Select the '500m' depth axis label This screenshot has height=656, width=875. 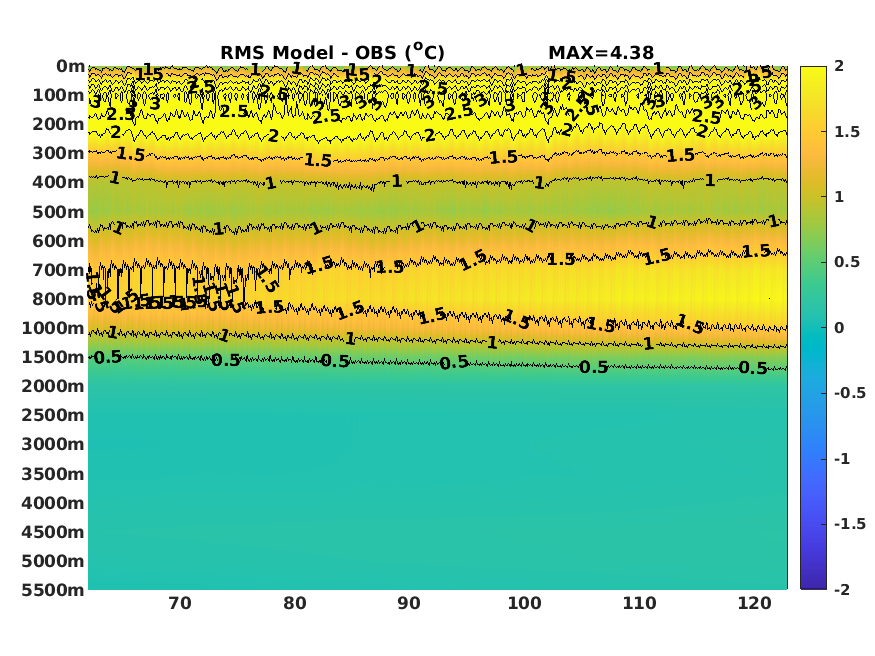(x=58, y=212)
